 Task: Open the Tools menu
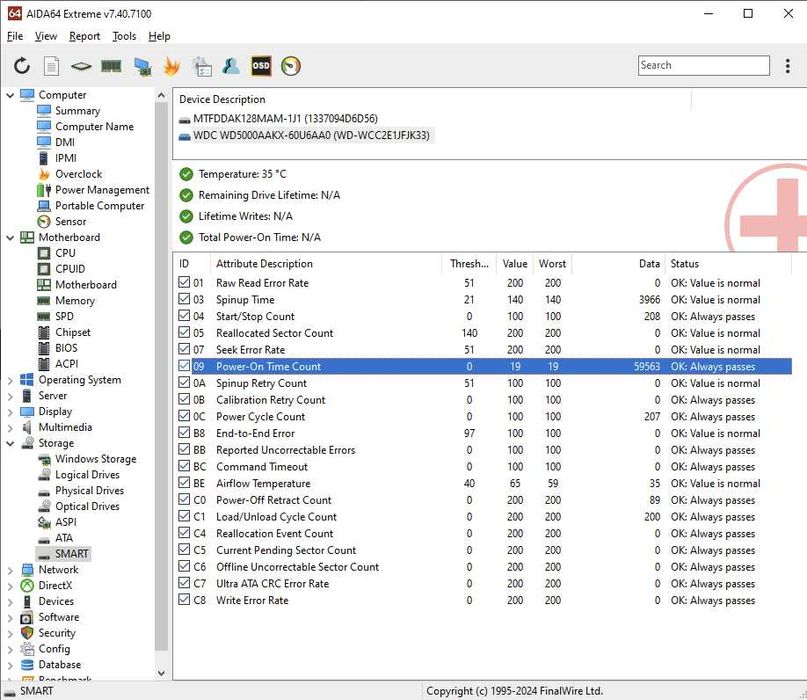click(x=124, y=36)
